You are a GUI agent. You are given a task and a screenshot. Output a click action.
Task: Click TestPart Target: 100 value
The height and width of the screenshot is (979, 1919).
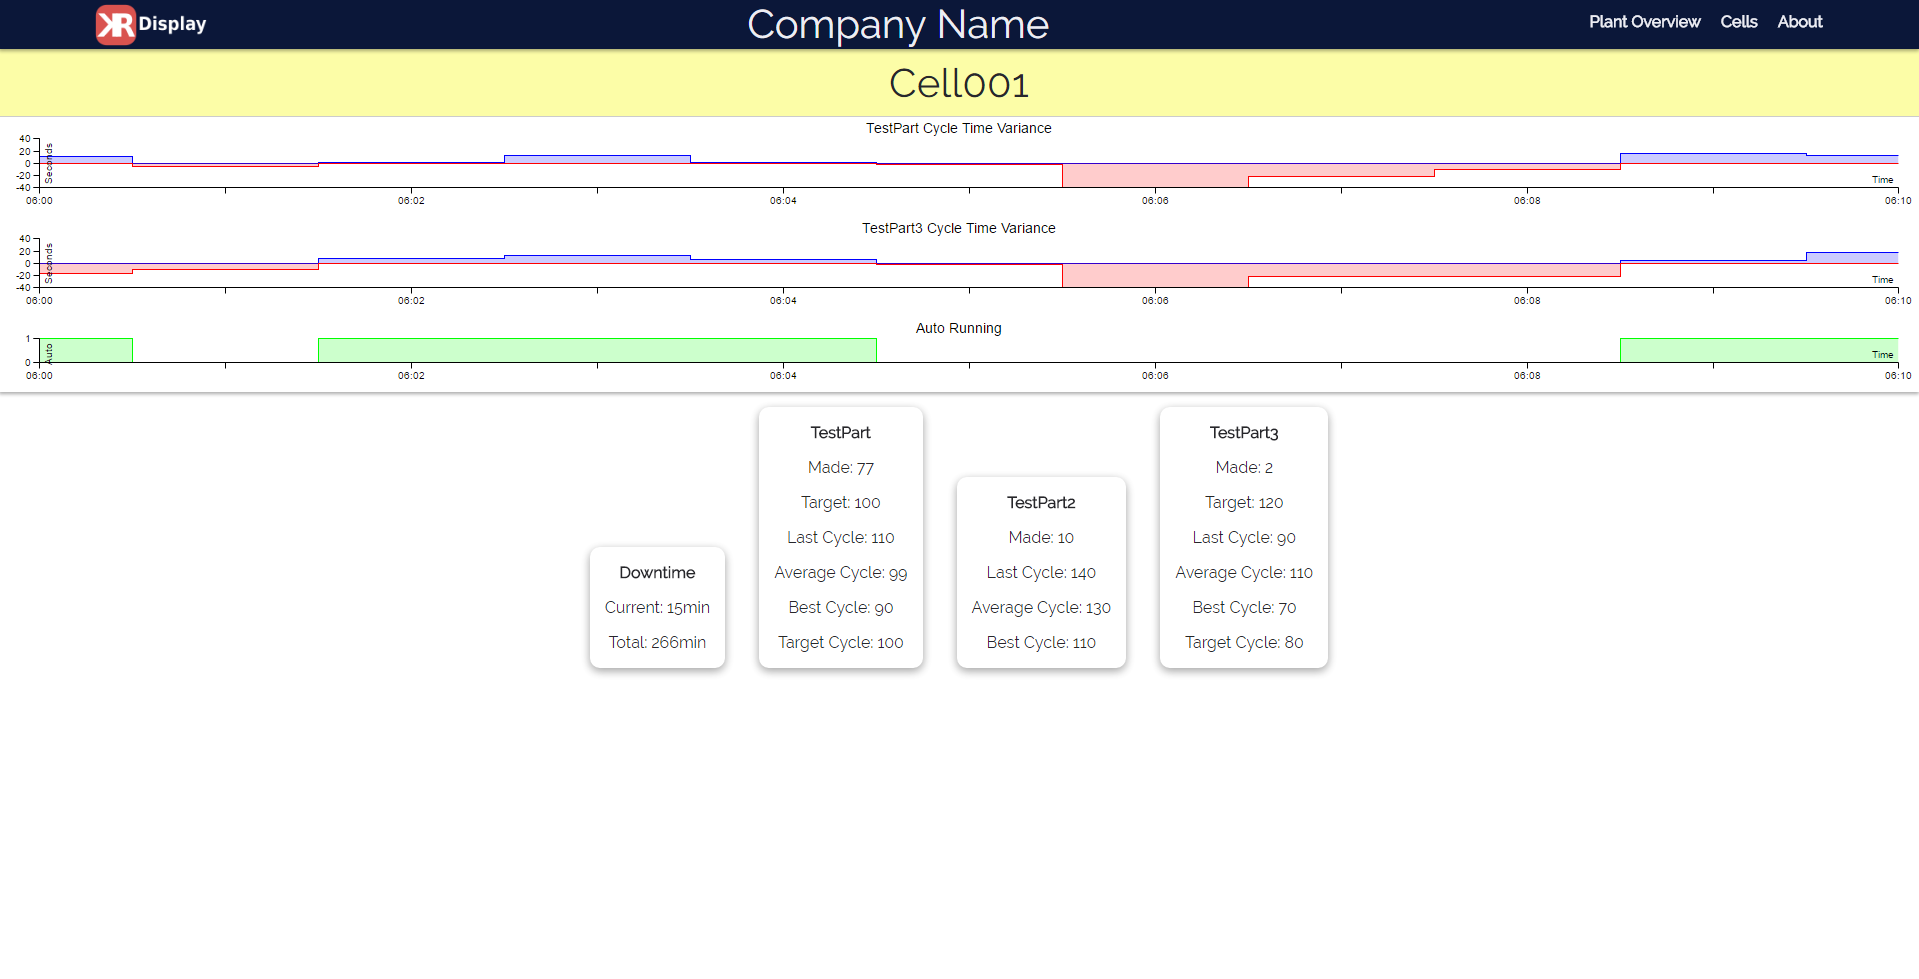841,503
